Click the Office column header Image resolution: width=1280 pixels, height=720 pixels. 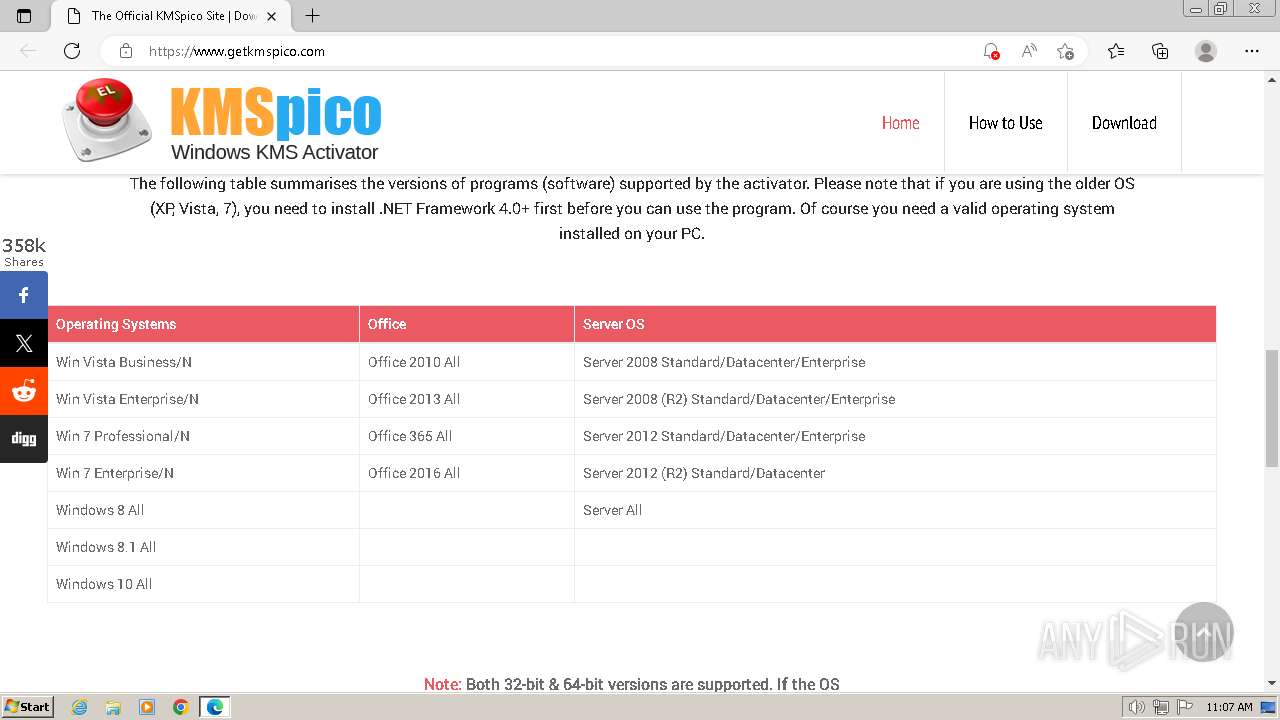click(467, 324)
